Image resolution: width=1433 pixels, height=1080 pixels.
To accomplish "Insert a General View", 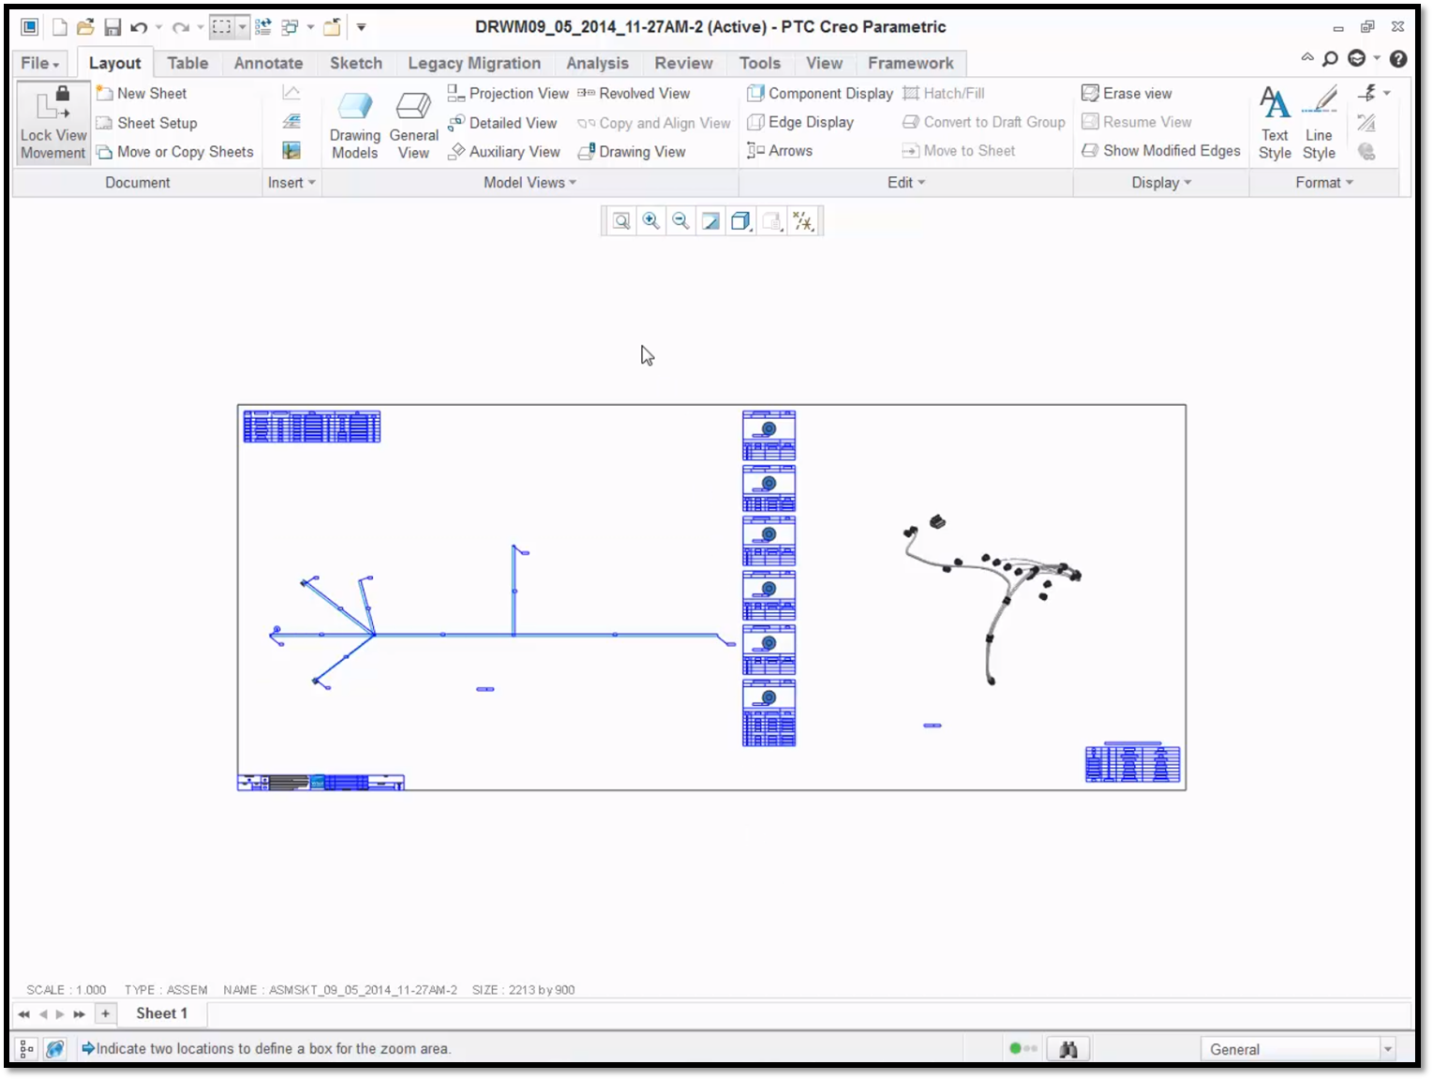I will coord(413,124).
